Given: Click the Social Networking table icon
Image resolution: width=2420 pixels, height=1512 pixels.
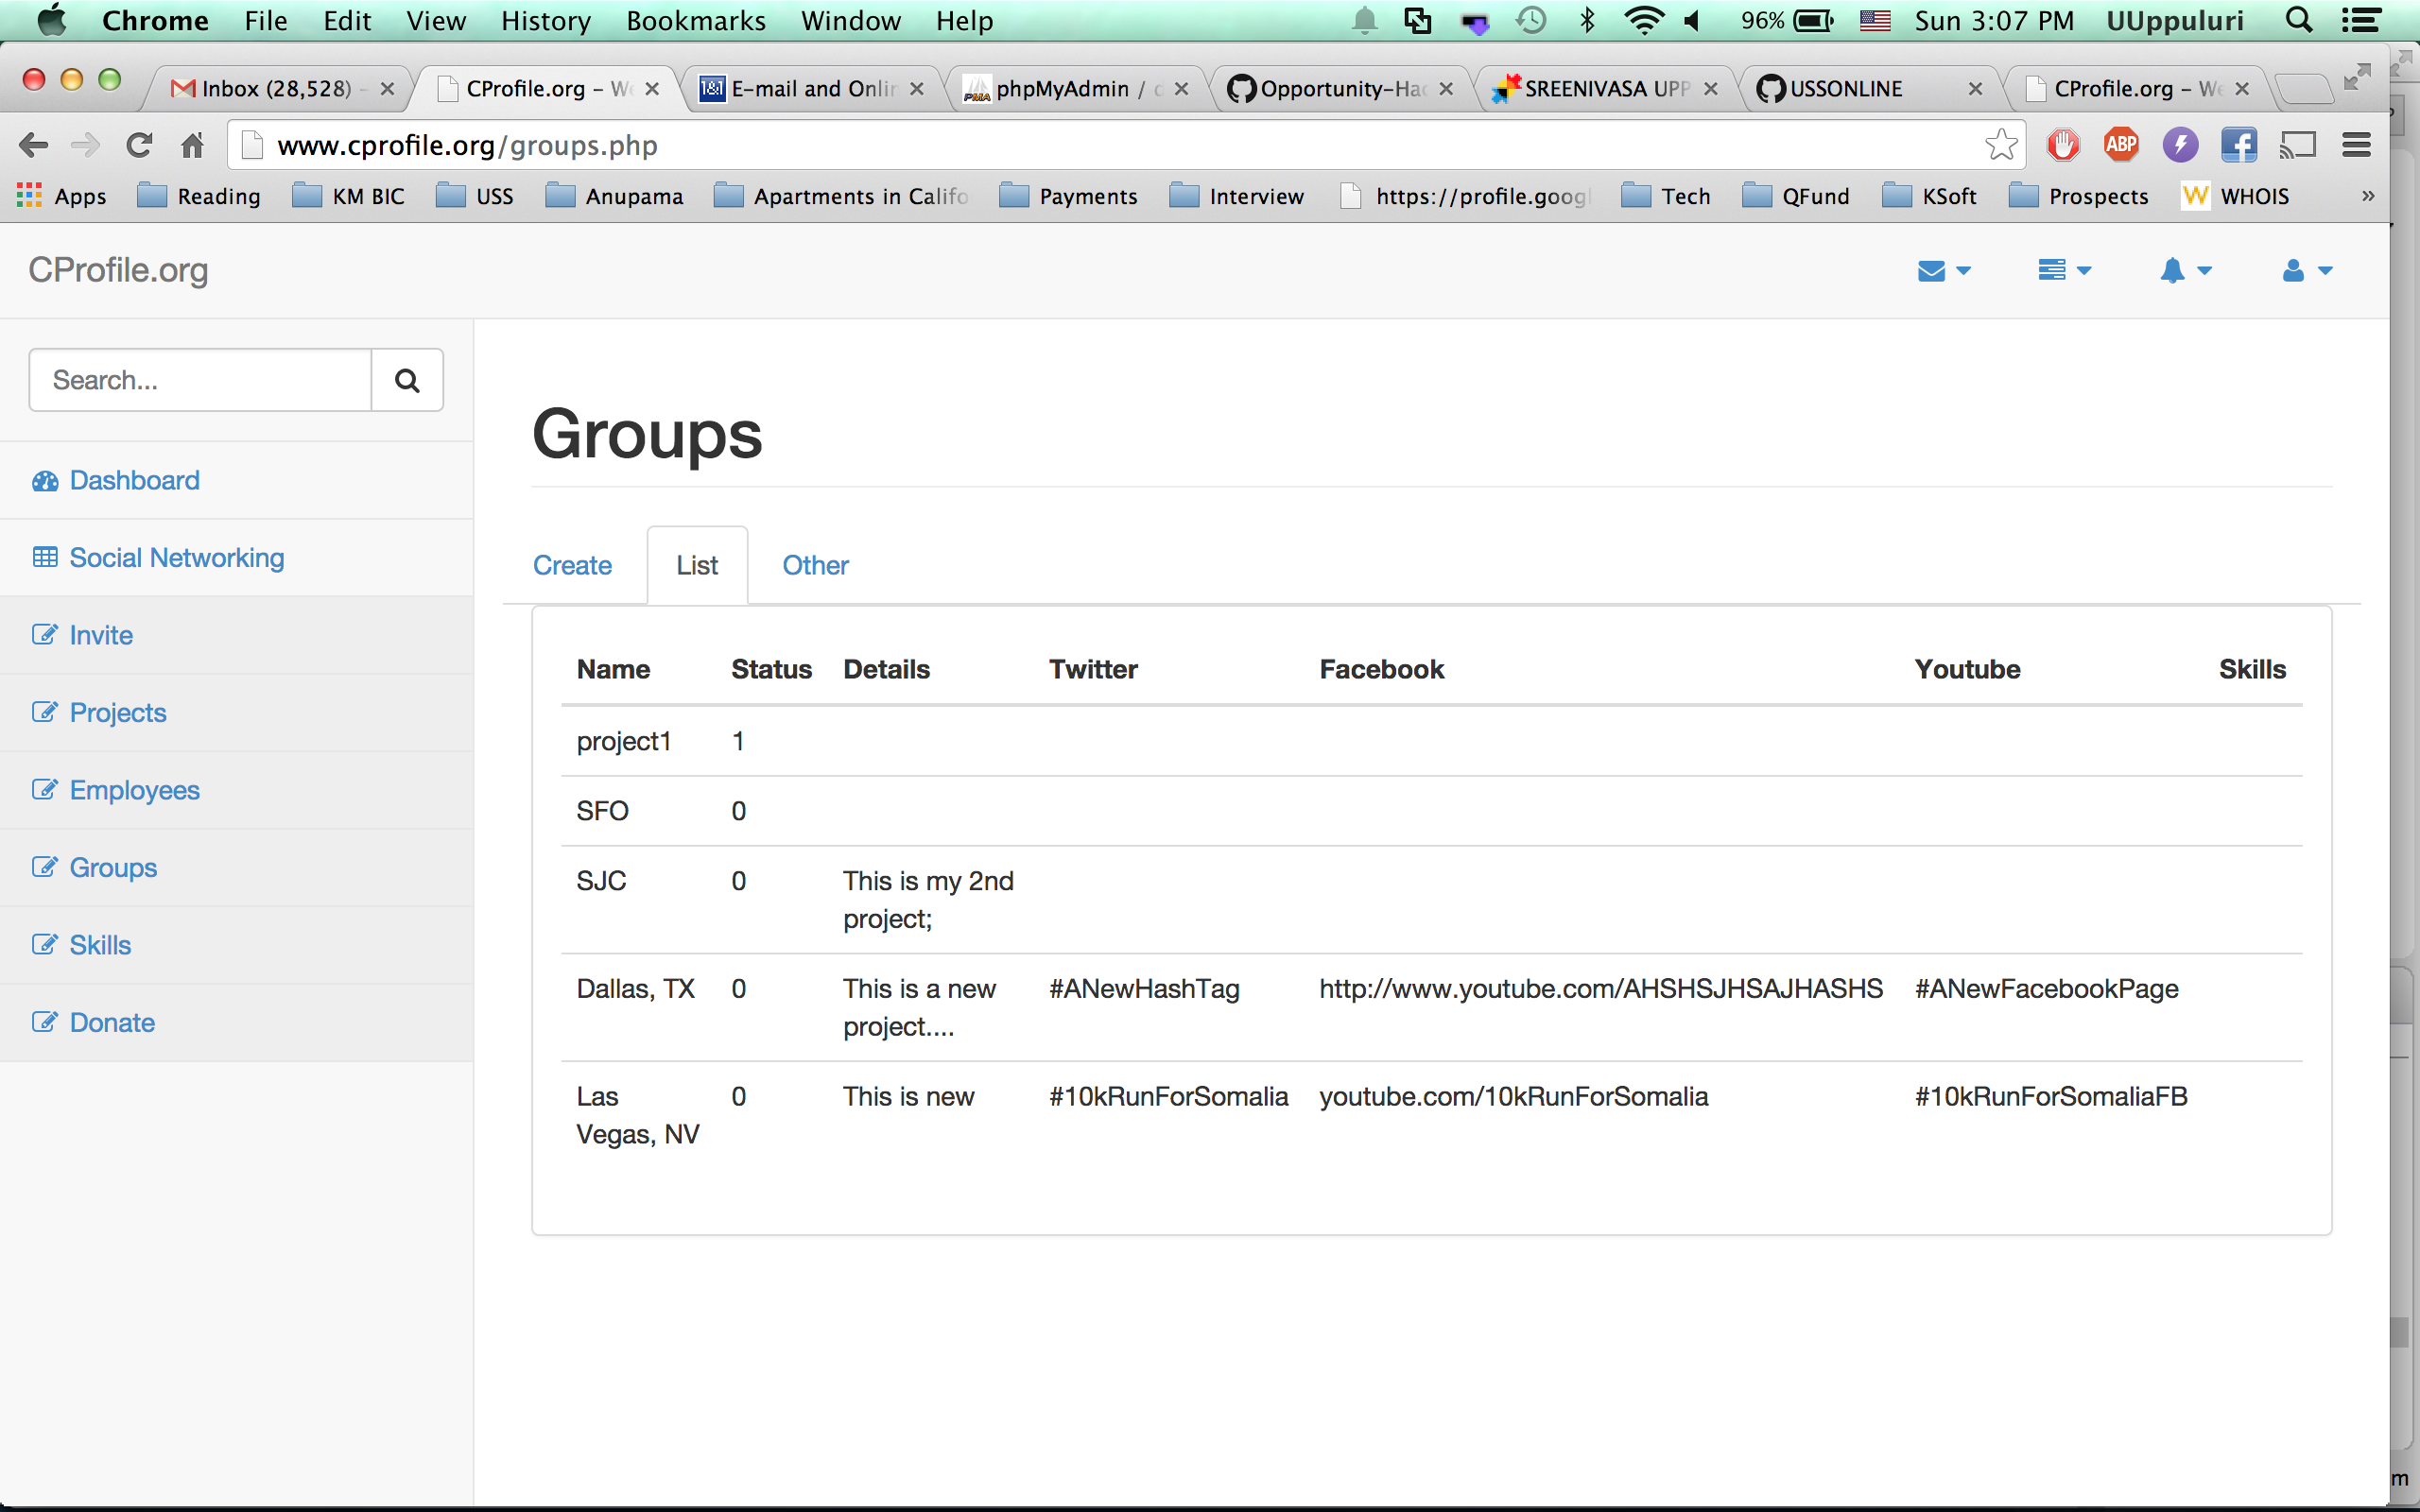Looking at the screenshot, I should point(45,558).
